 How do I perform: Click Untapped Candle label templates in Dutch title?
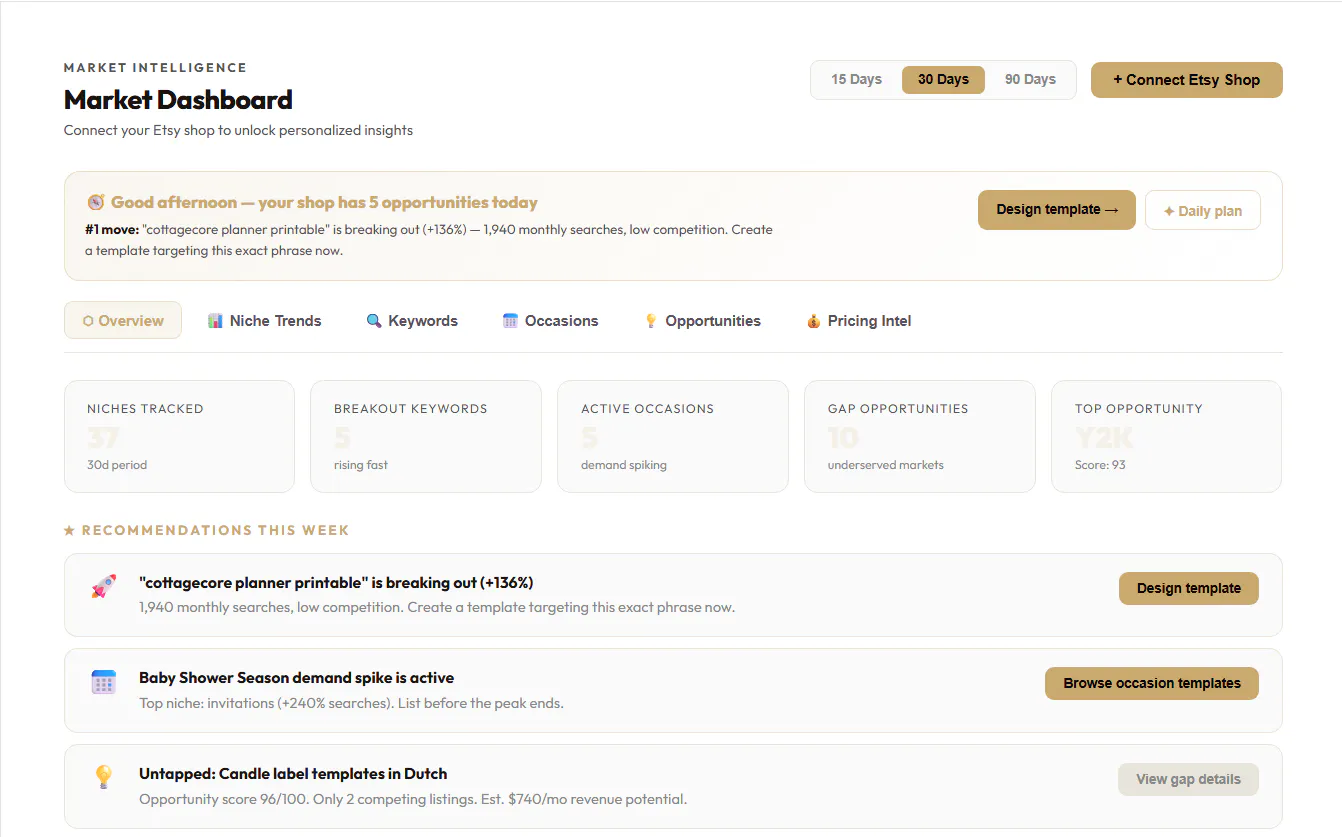(x=293, y=774)
